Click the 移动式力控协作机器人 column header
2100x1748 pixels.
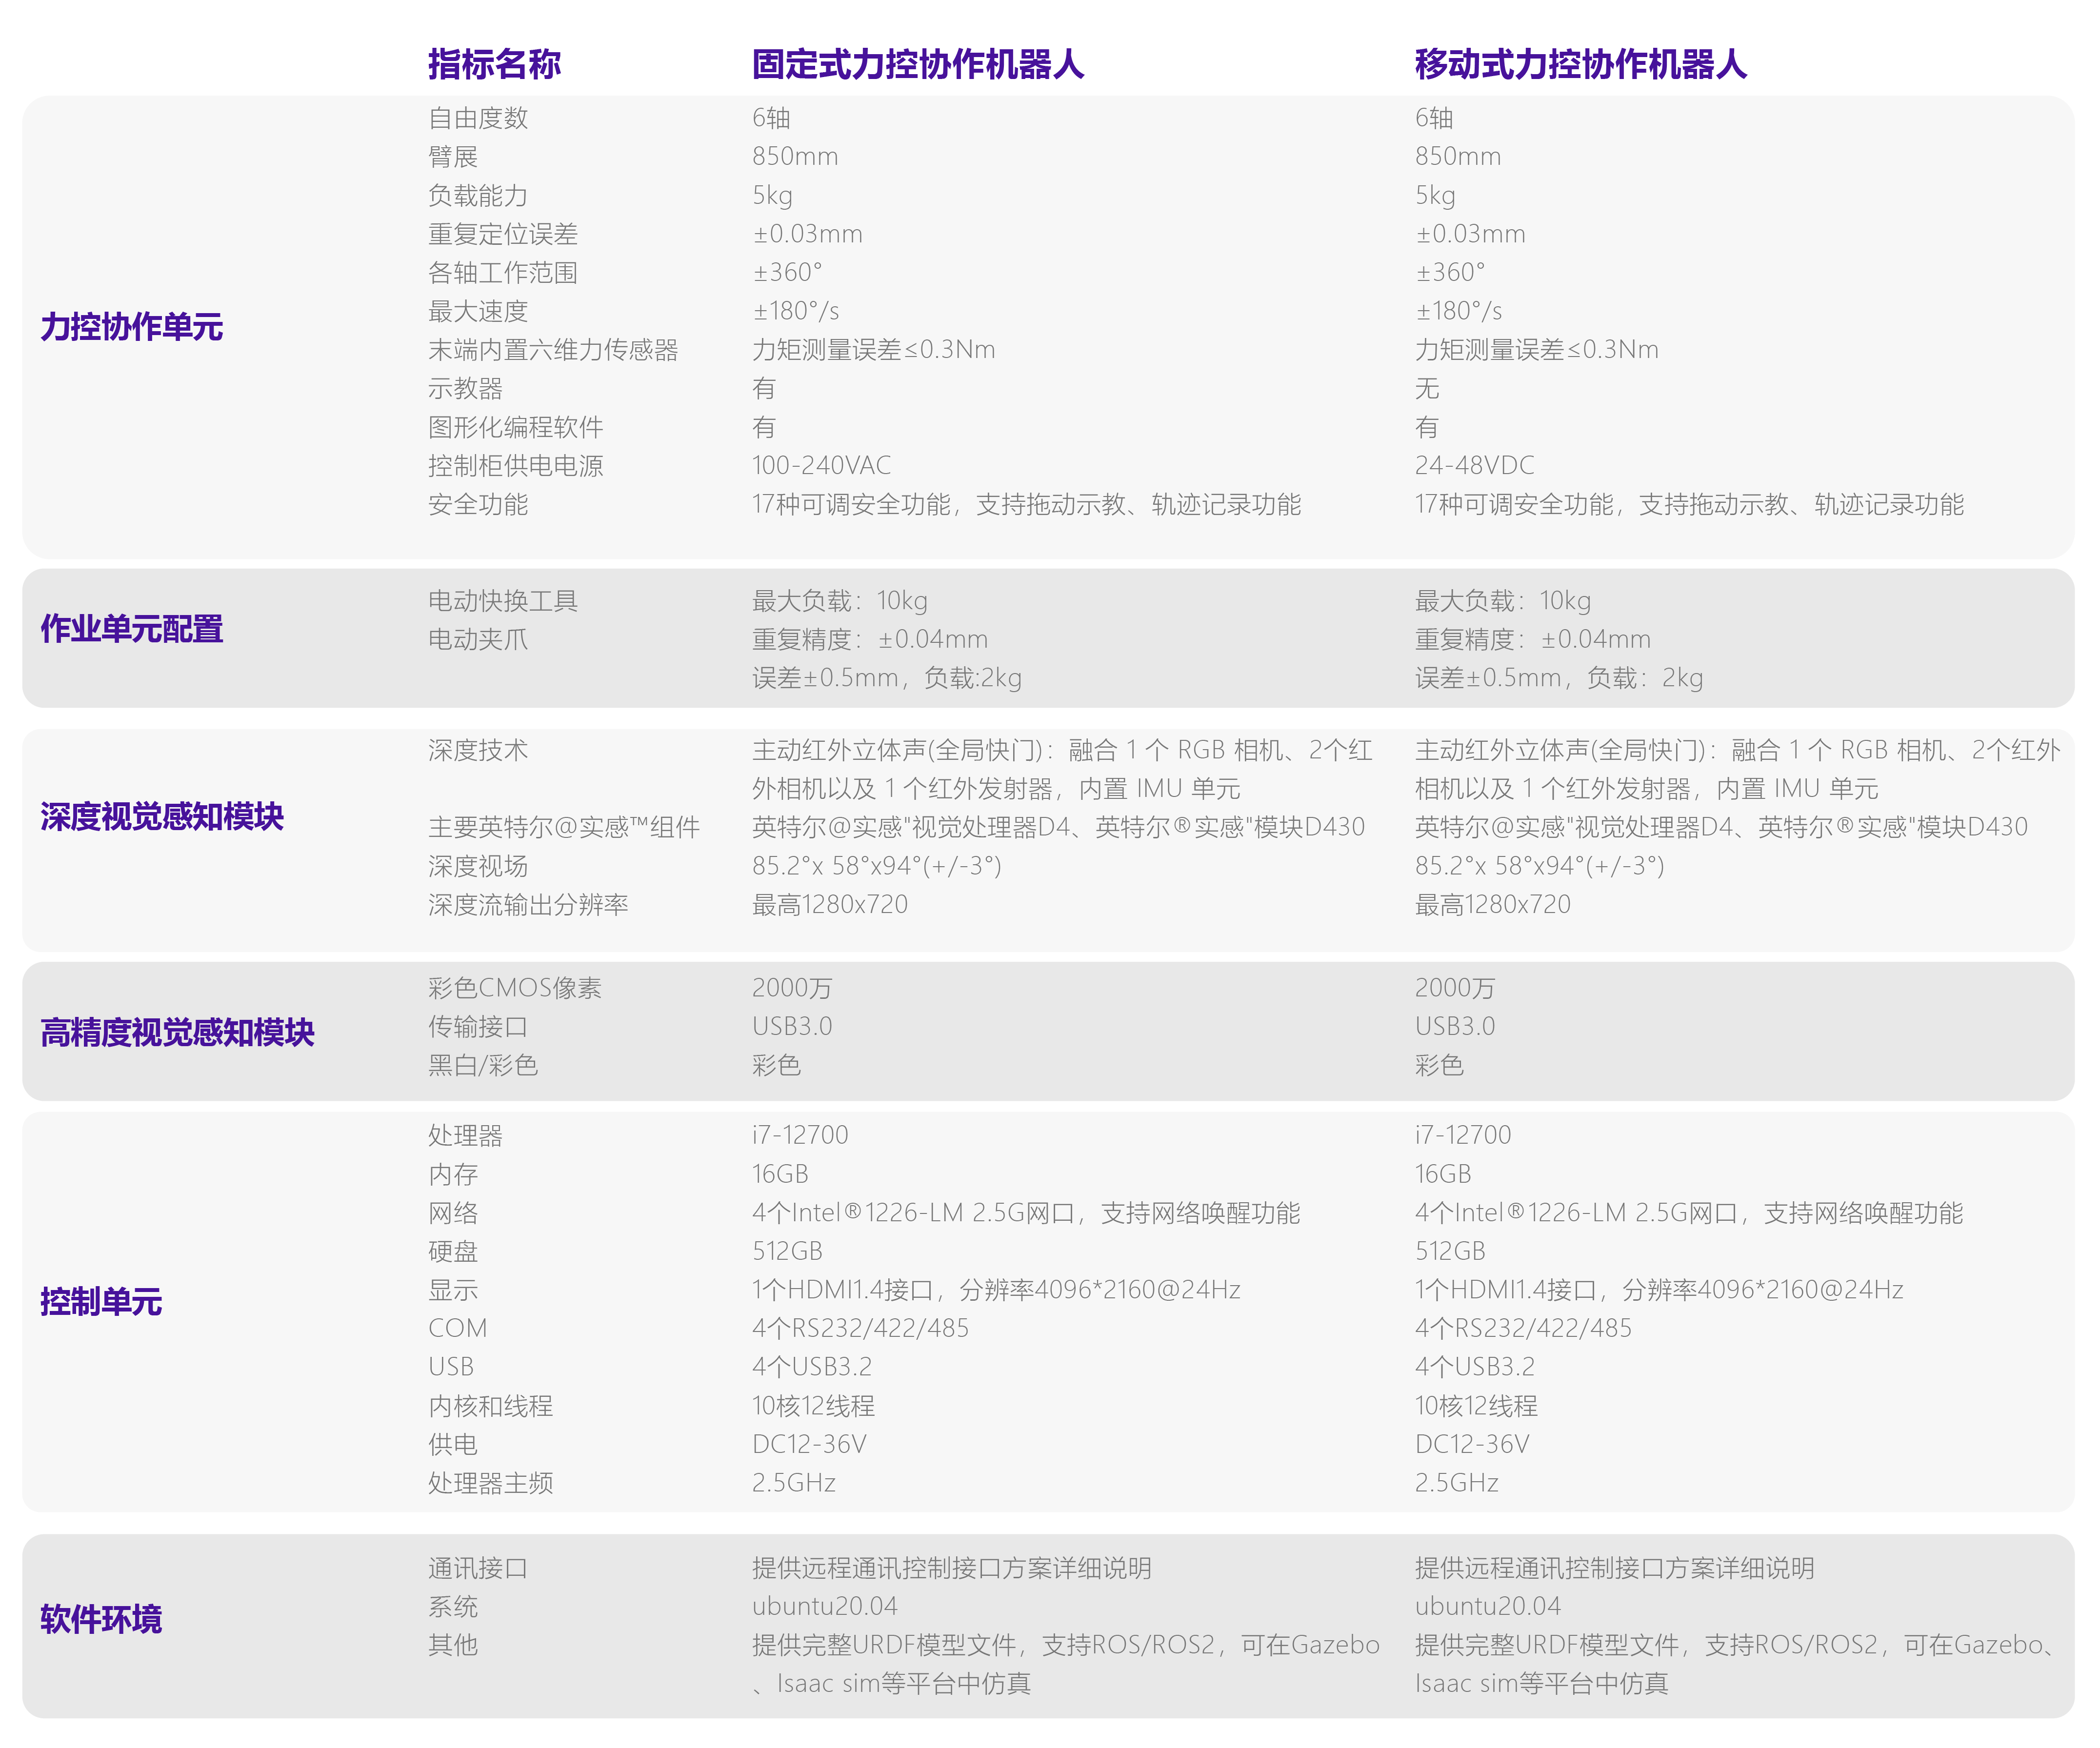[x=1580, y=64]
